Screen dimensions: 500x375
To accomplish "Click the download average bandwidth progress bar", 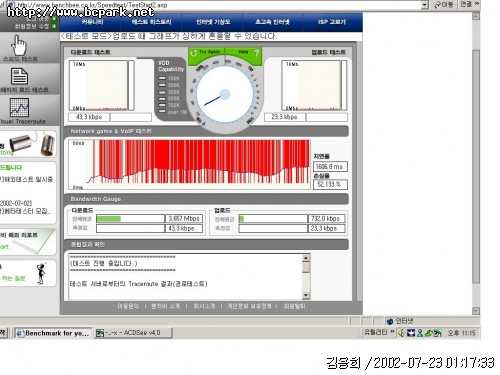I will coord(130,219).
